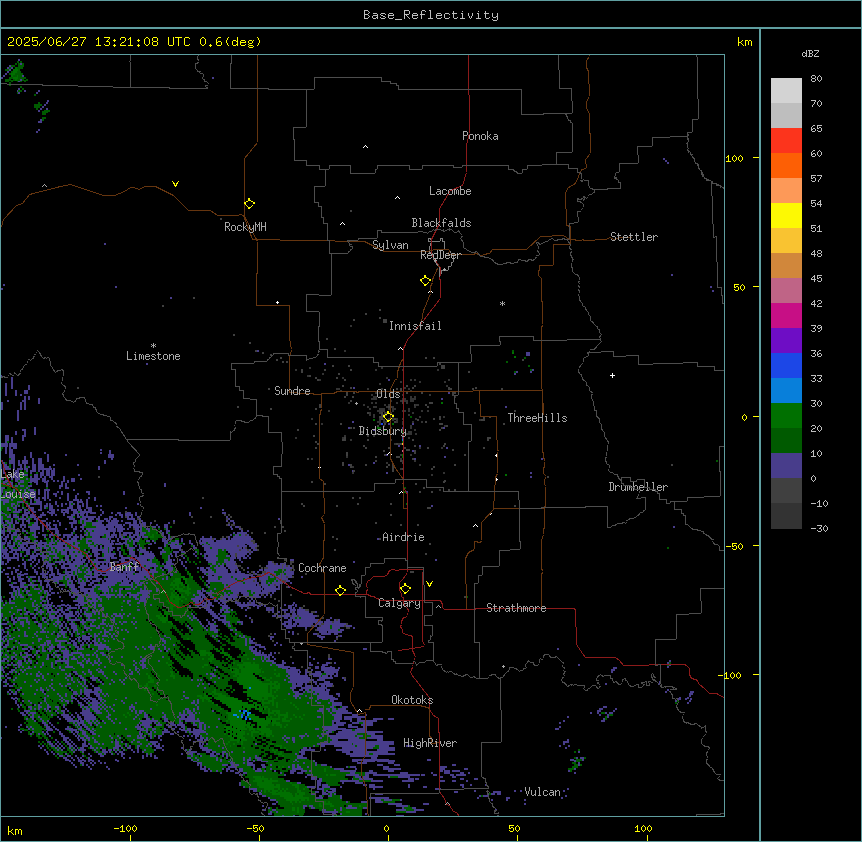
Task: Click the Lacombe city label
Action: 450,191
